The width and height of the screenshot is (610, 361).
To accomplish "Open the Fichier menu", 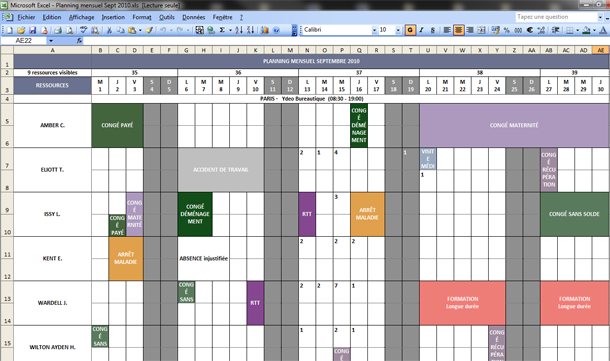I will pos(26,17).
